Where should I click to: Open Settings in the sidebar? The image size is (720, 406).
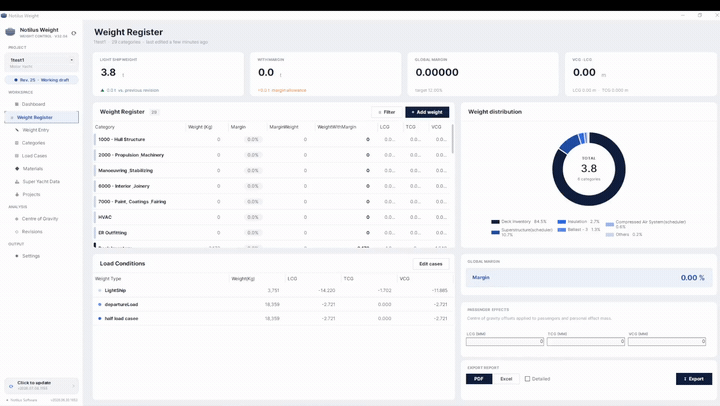31,256
